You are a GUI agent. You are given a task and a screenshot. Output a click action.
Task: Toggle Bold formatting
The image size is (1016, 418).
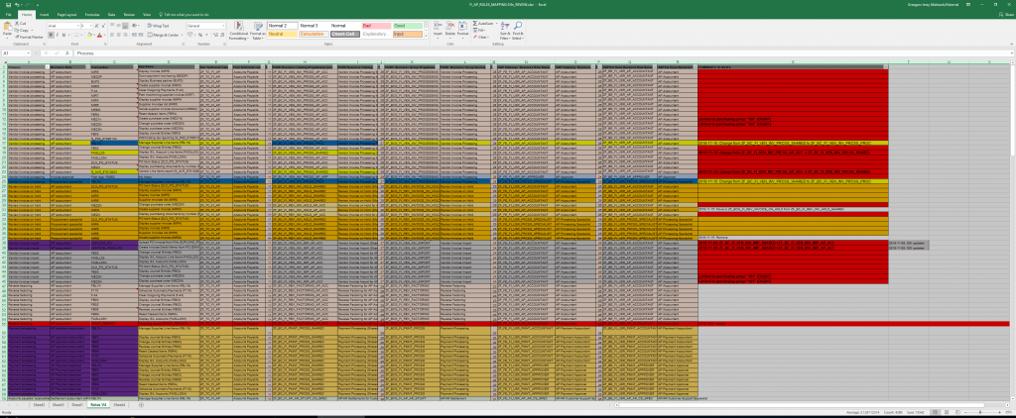coord(51,35)
